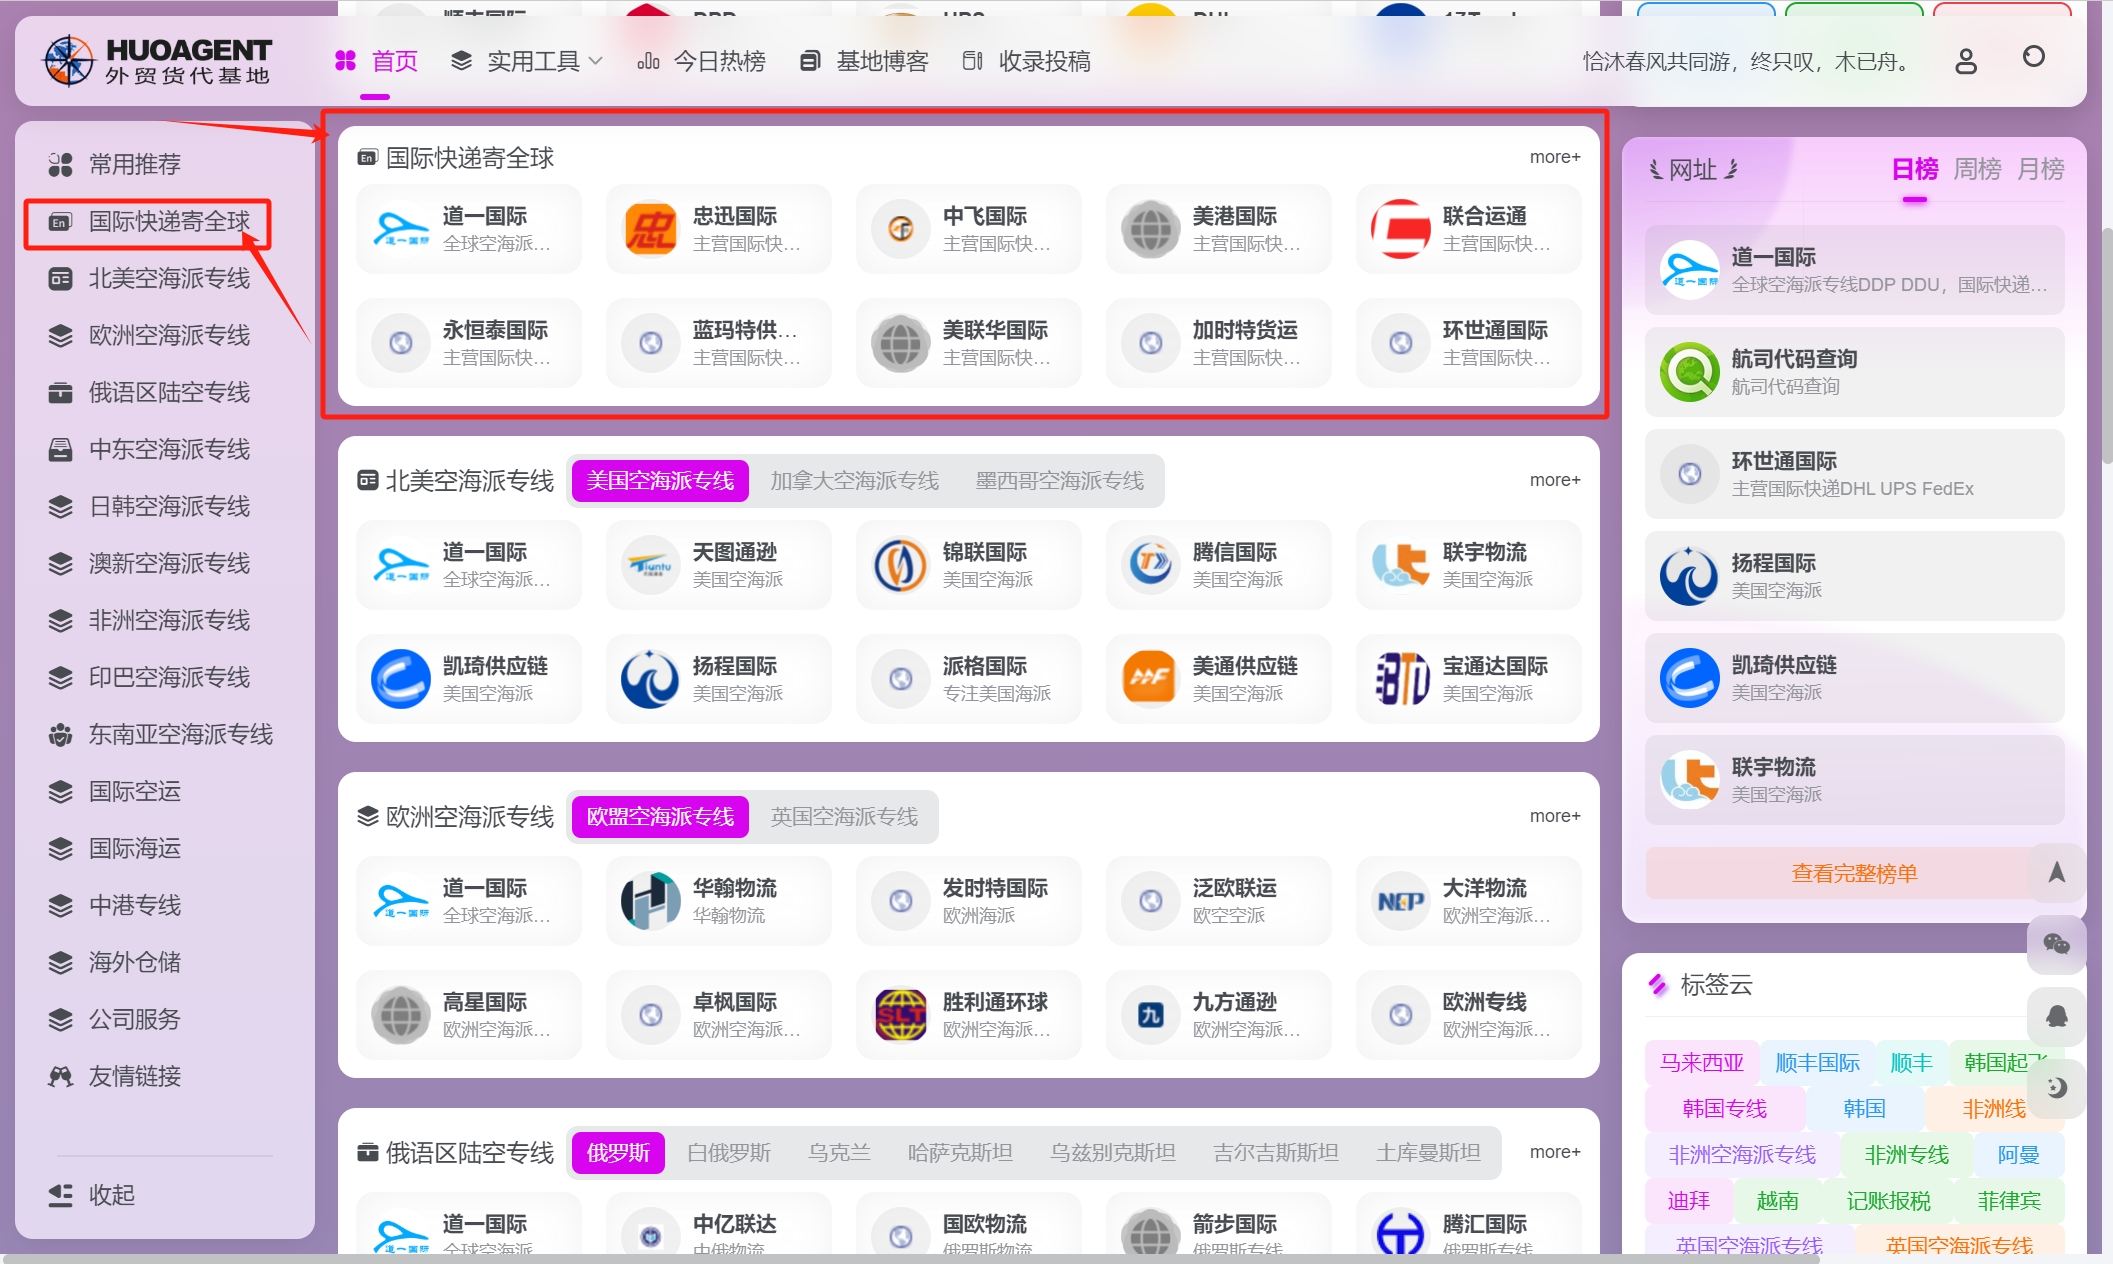Image resolution: width=2113 pixels, height=1264 pixels.
Task: Click 凯琦供应链 blue logo in 北美空海派专线
Action: click(401, 679)
